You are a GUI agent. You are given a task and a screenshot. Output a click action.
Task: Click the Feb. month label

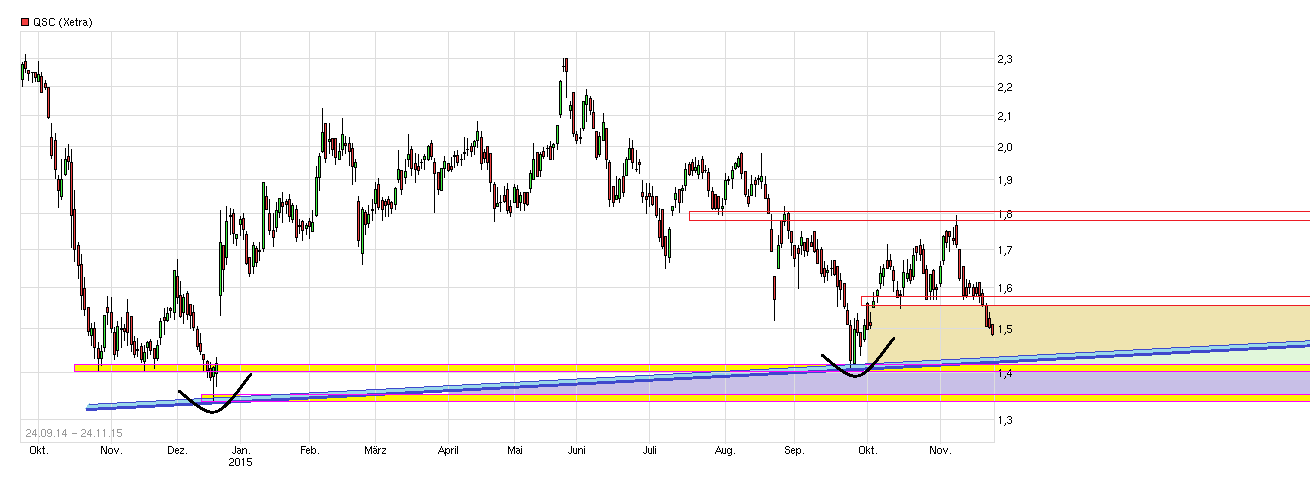point(309,451)
